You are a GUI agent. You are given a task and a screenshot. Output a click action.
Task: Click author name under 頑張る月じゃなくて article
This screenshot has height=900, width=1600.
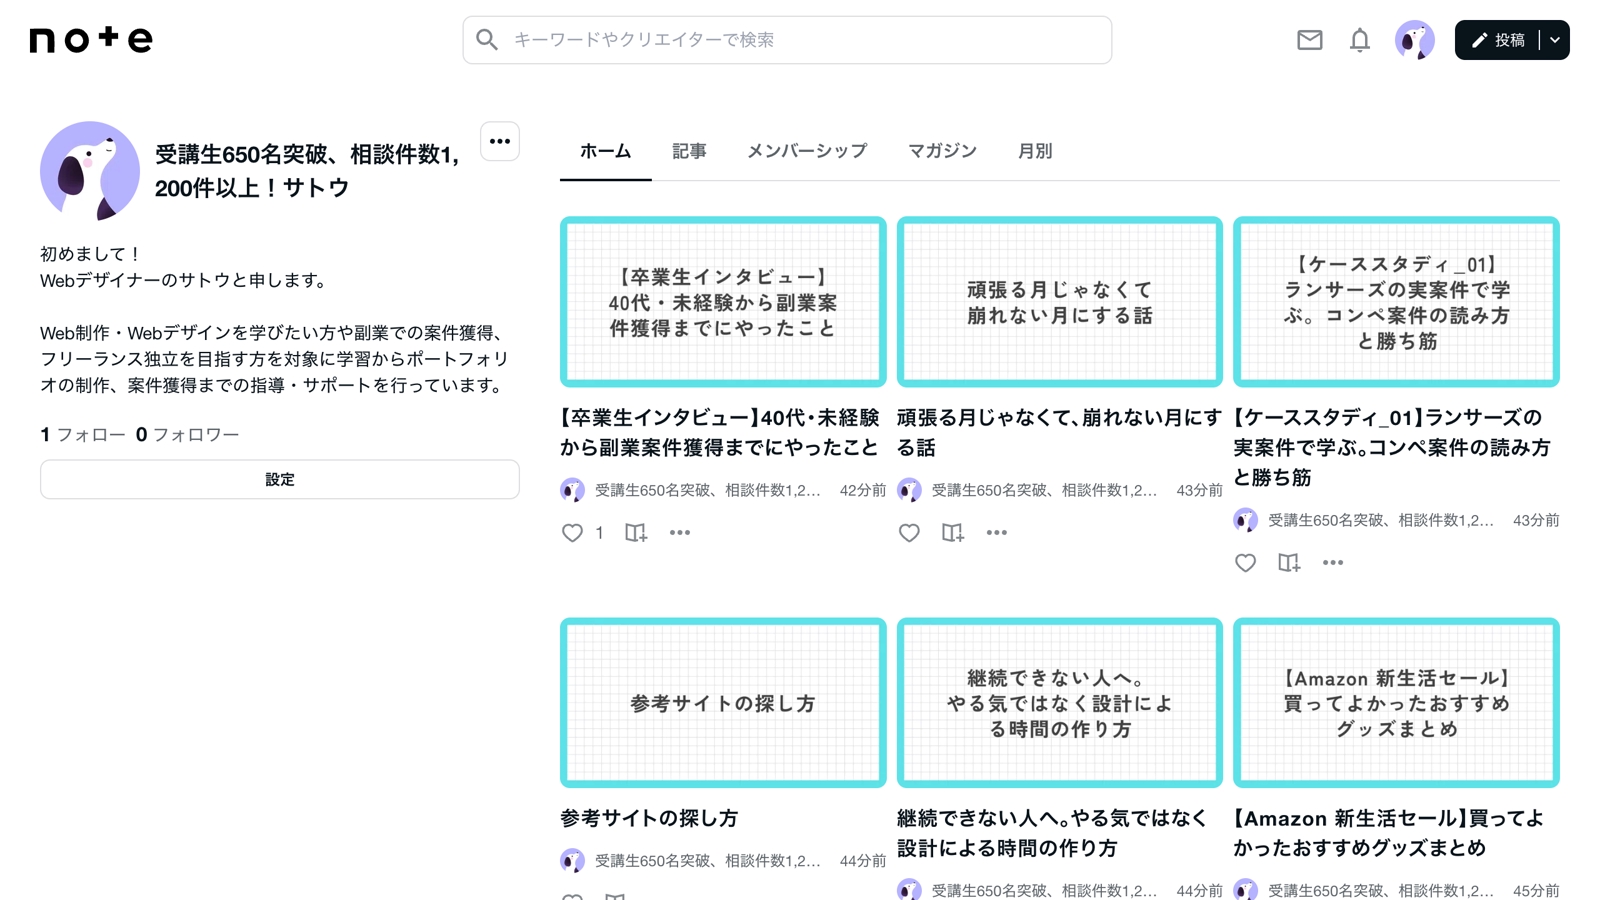pos(1045,490)
